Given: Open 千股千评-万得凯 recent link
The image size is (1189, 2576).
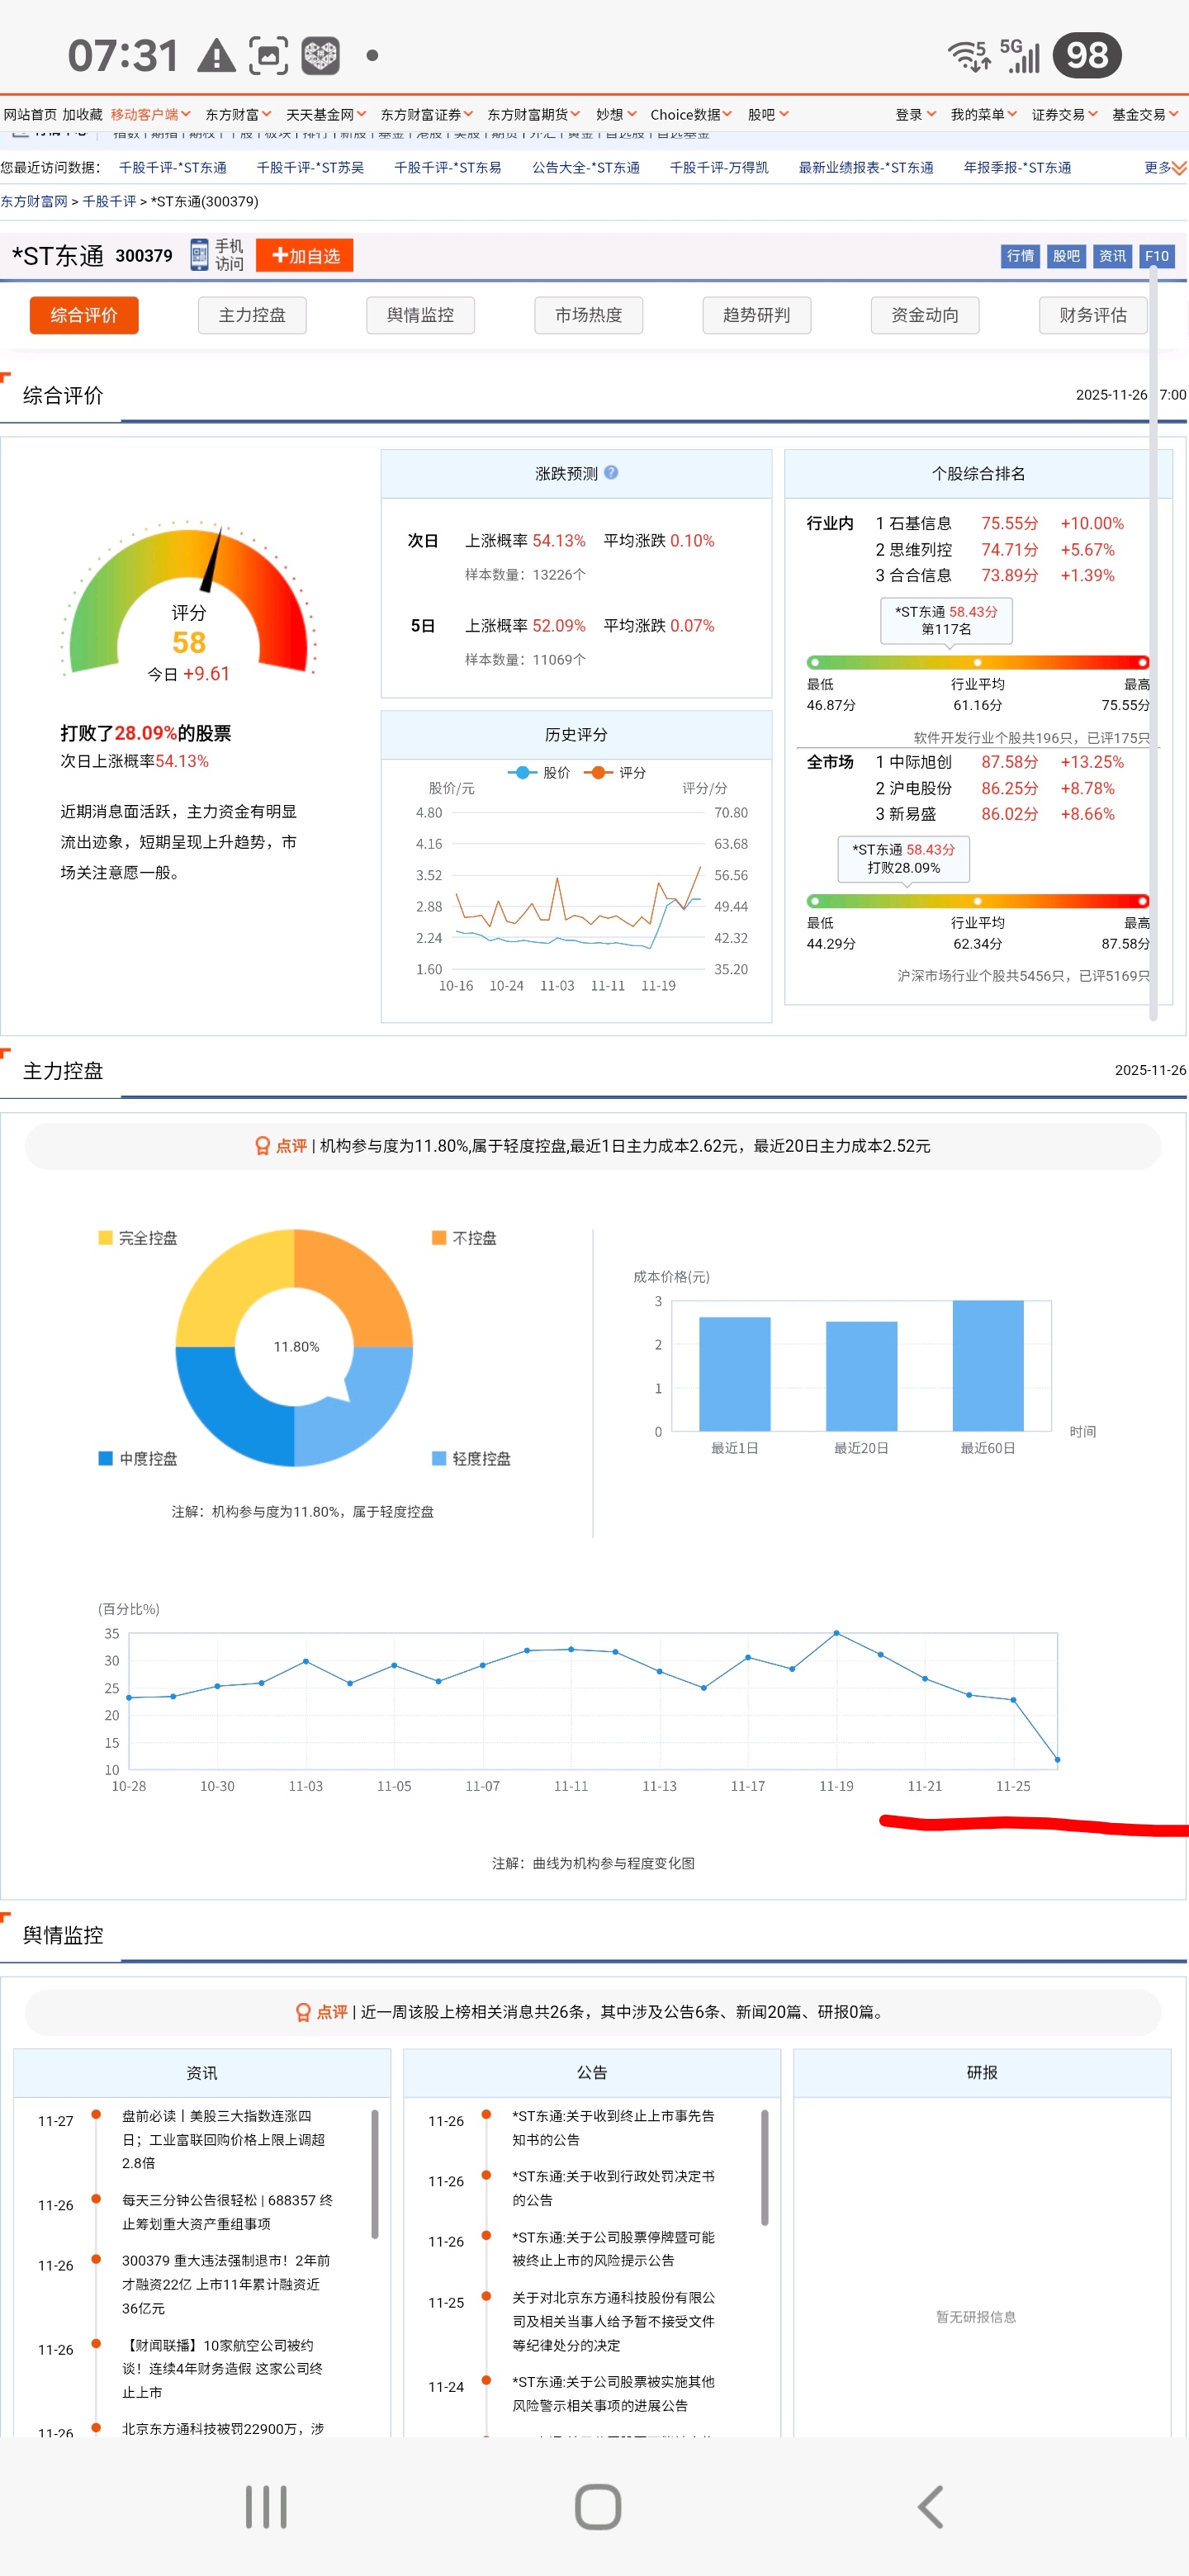Looking at the screenshot, I should pyautogui.click(x=719, y=167).
